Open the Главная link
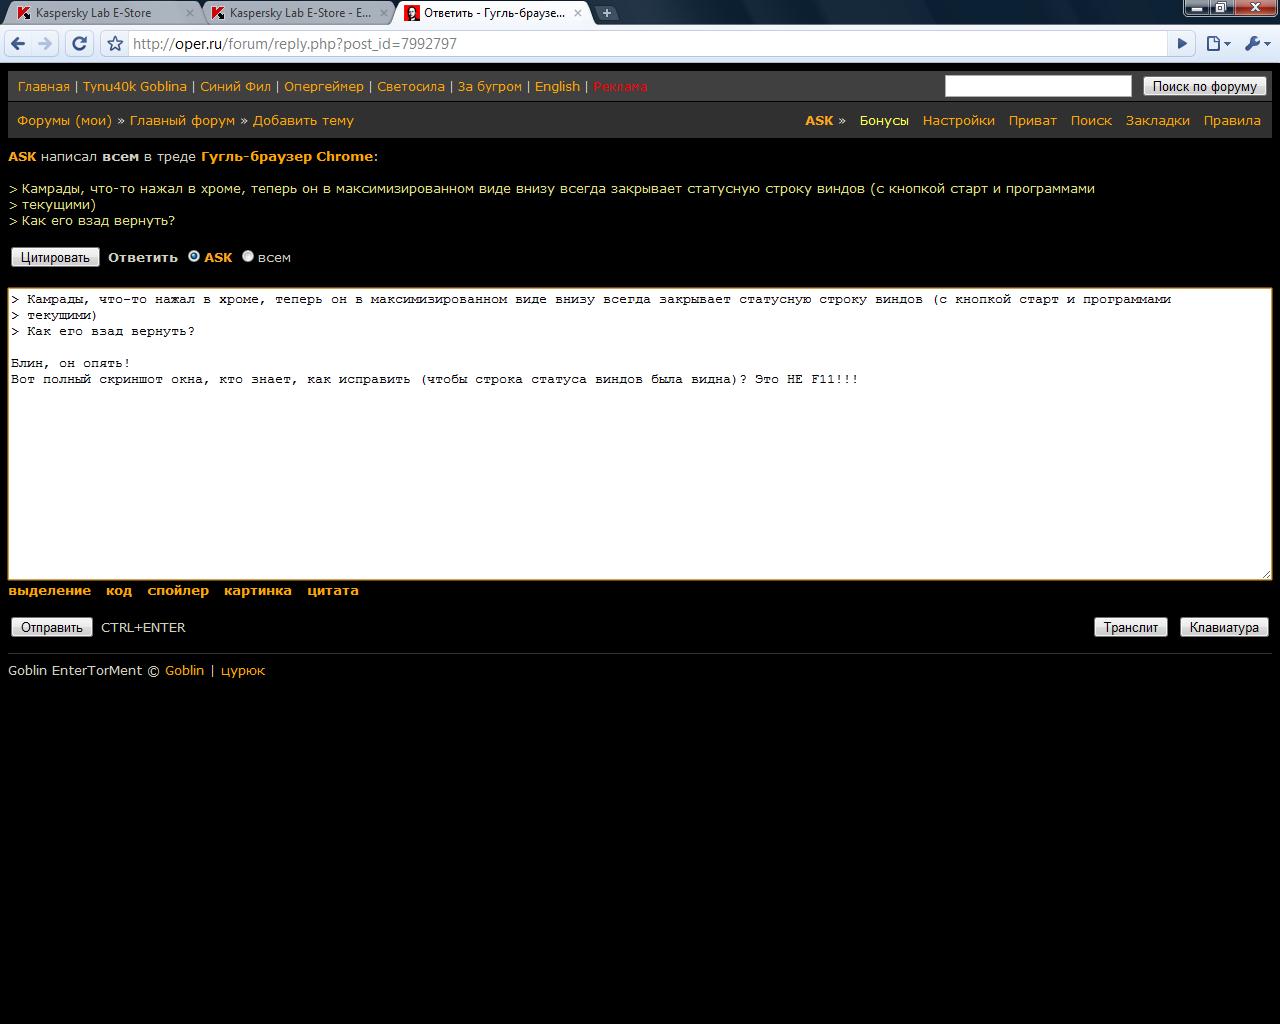This screenshot has width=1280, height=1024. point(44,86)
